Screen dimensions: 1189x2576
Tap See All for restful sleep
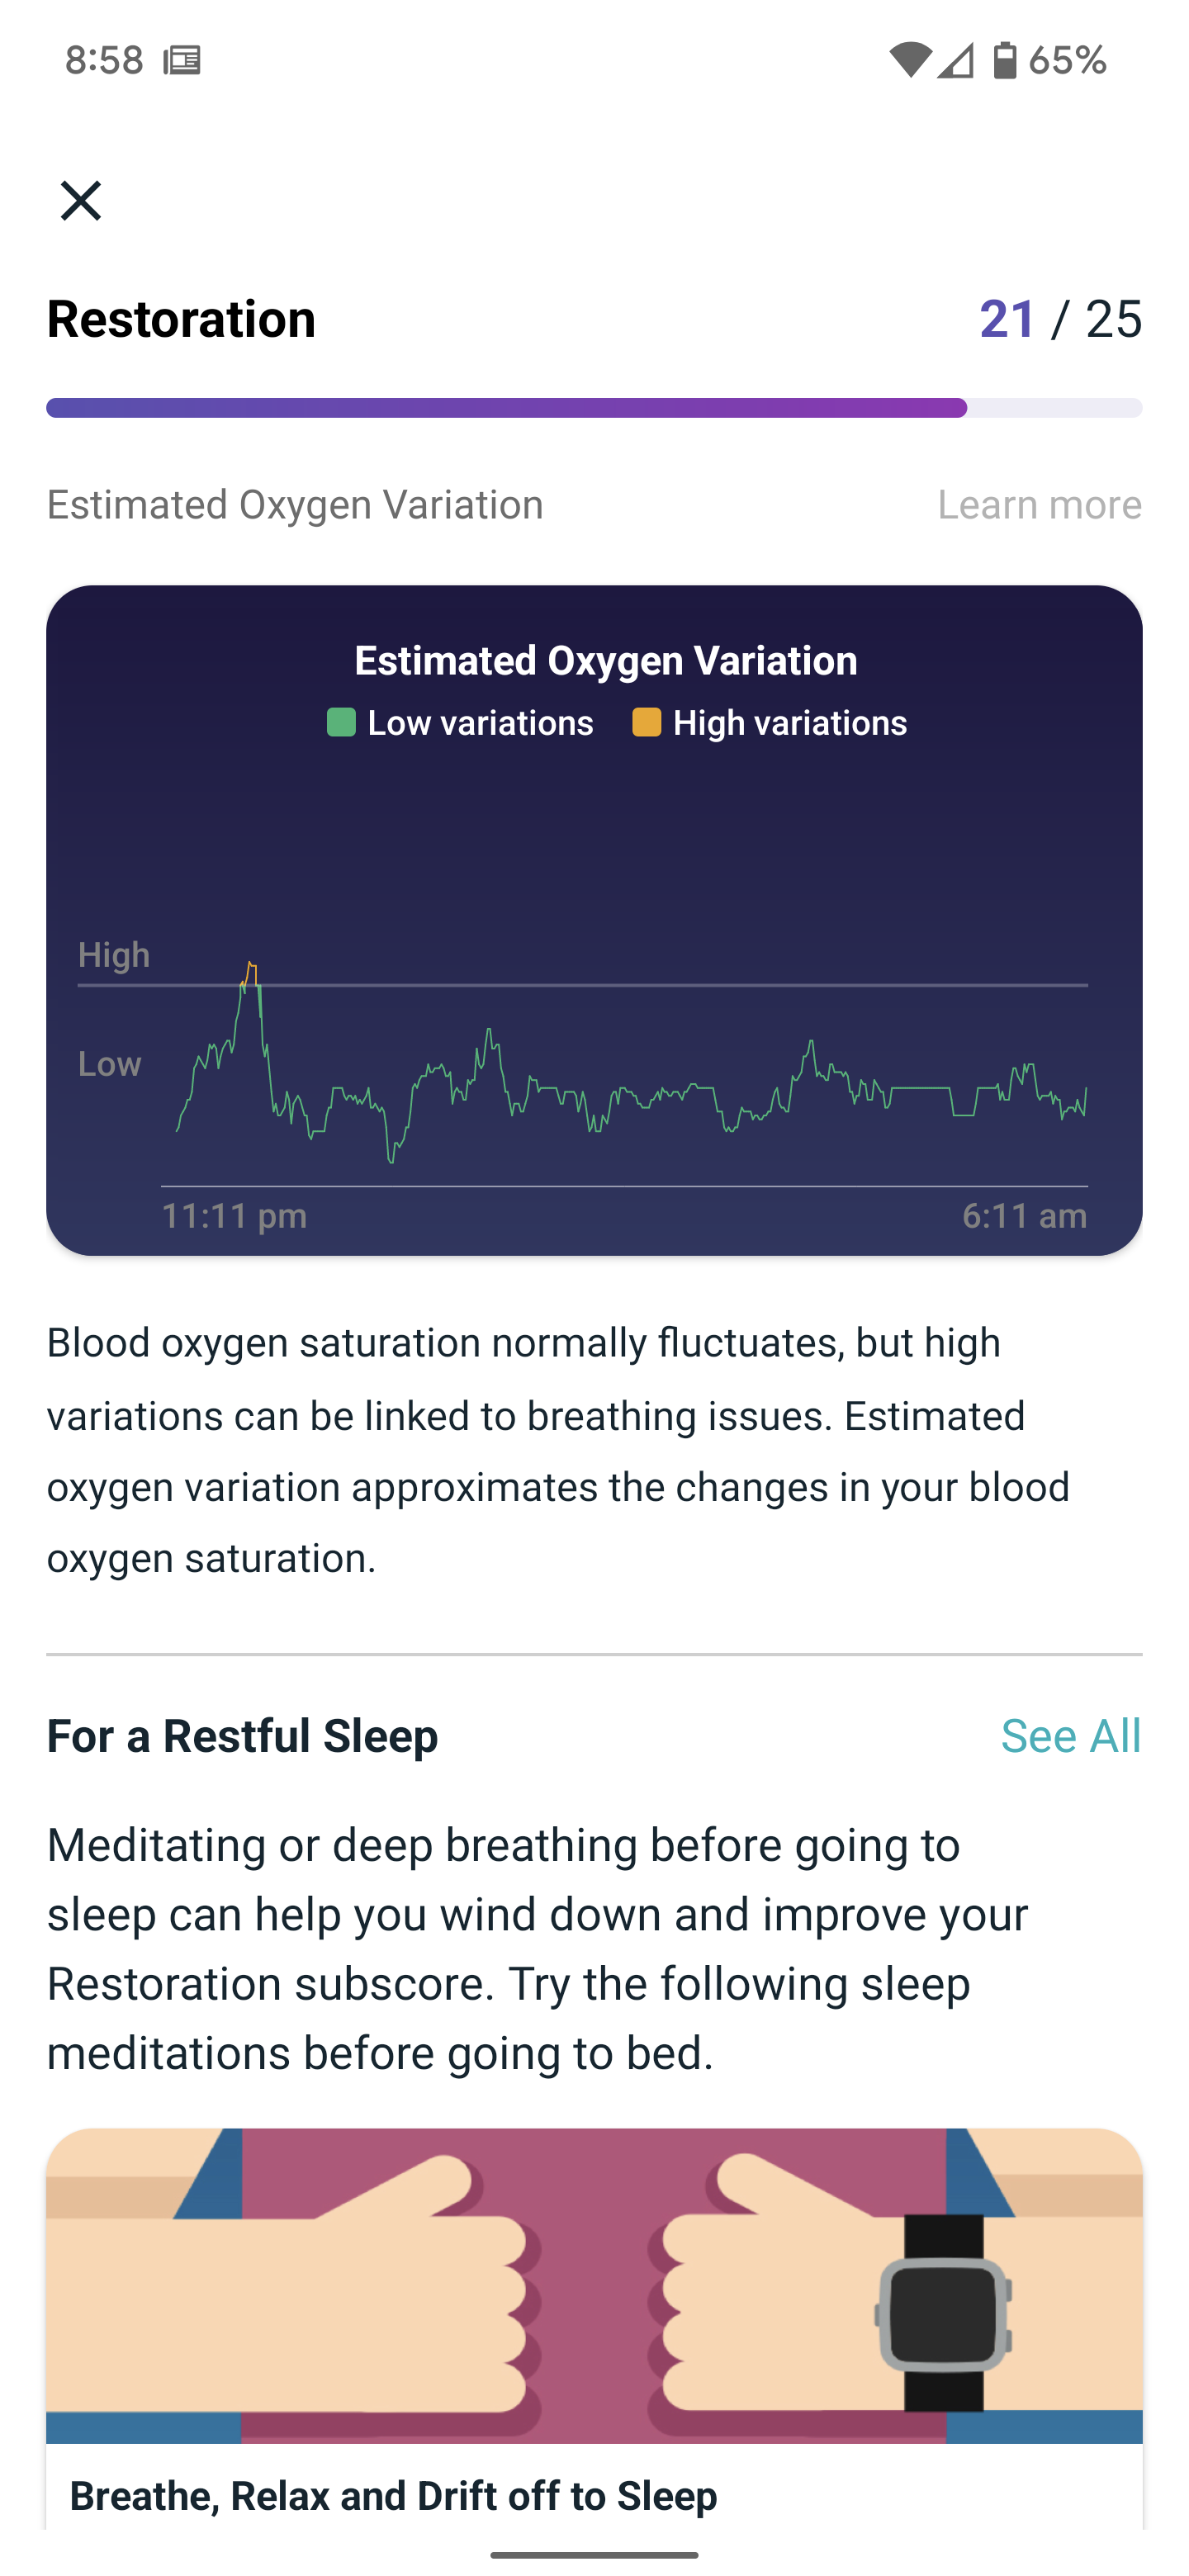pyautogui.click(x=1070, y=1736)
